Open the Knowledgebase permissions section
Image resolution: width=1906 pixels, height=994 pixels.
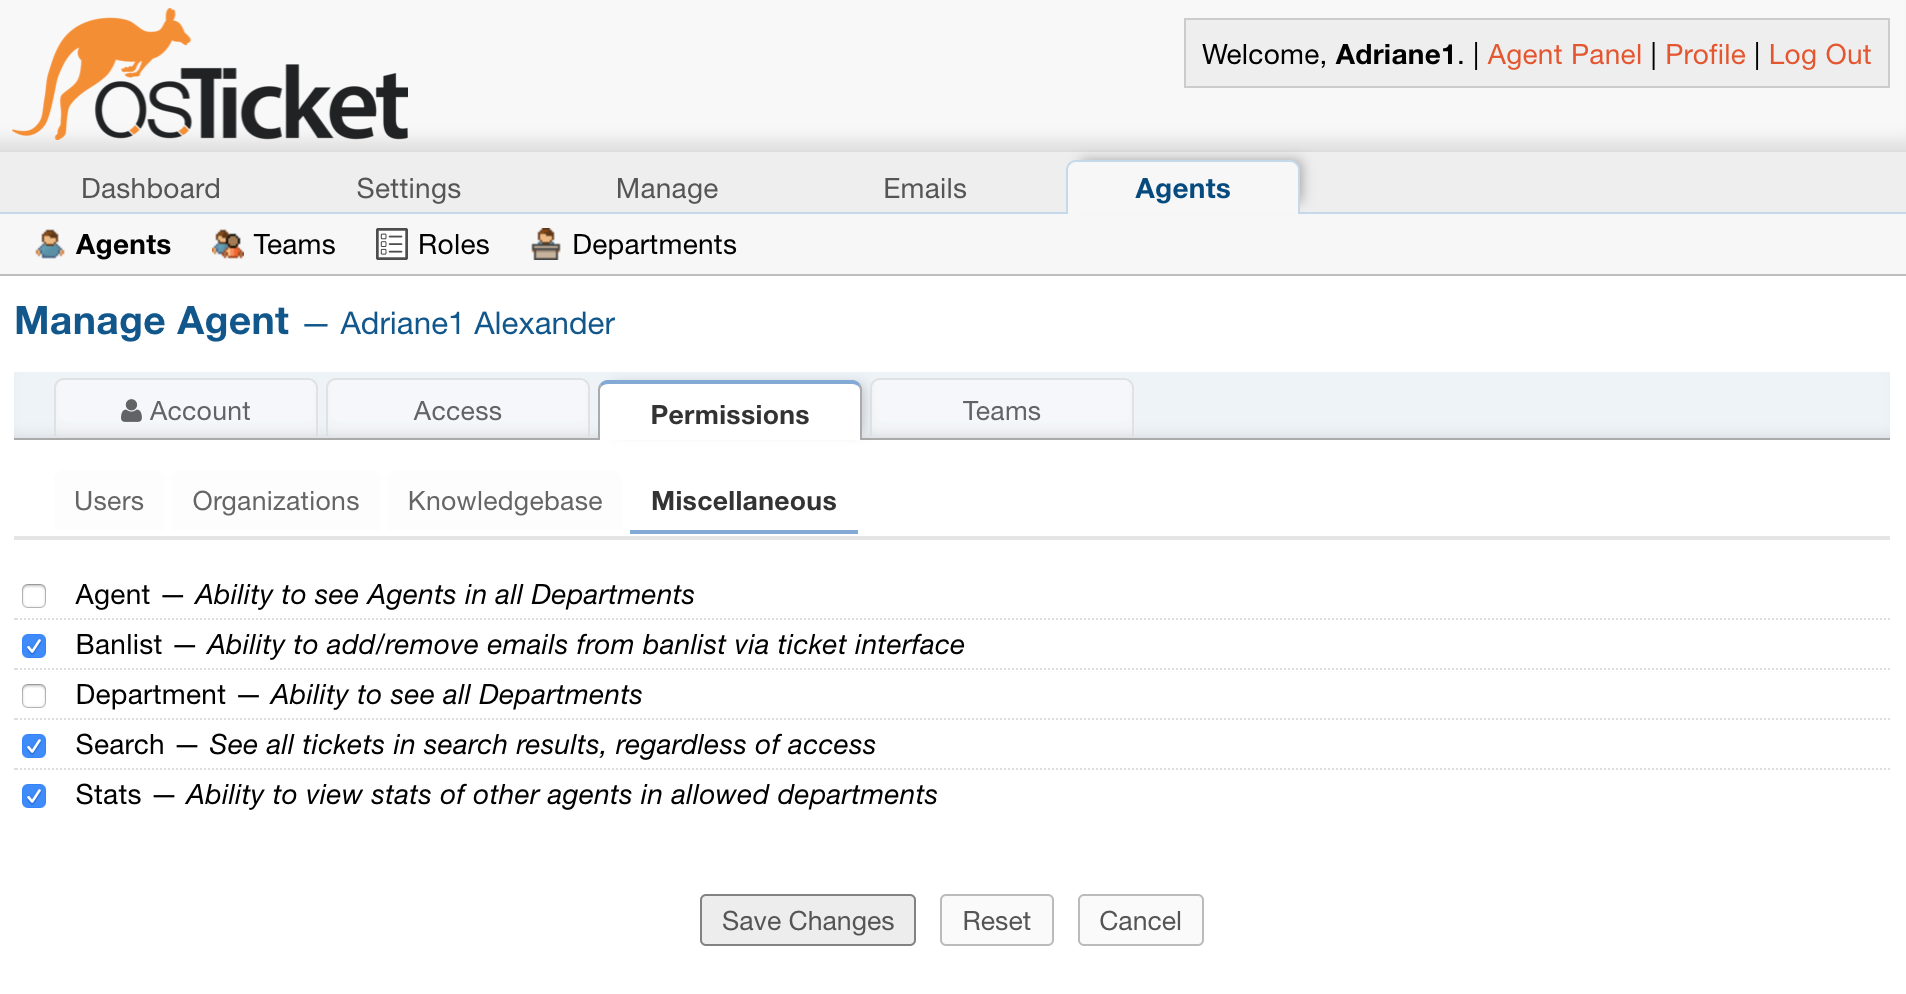503,501
